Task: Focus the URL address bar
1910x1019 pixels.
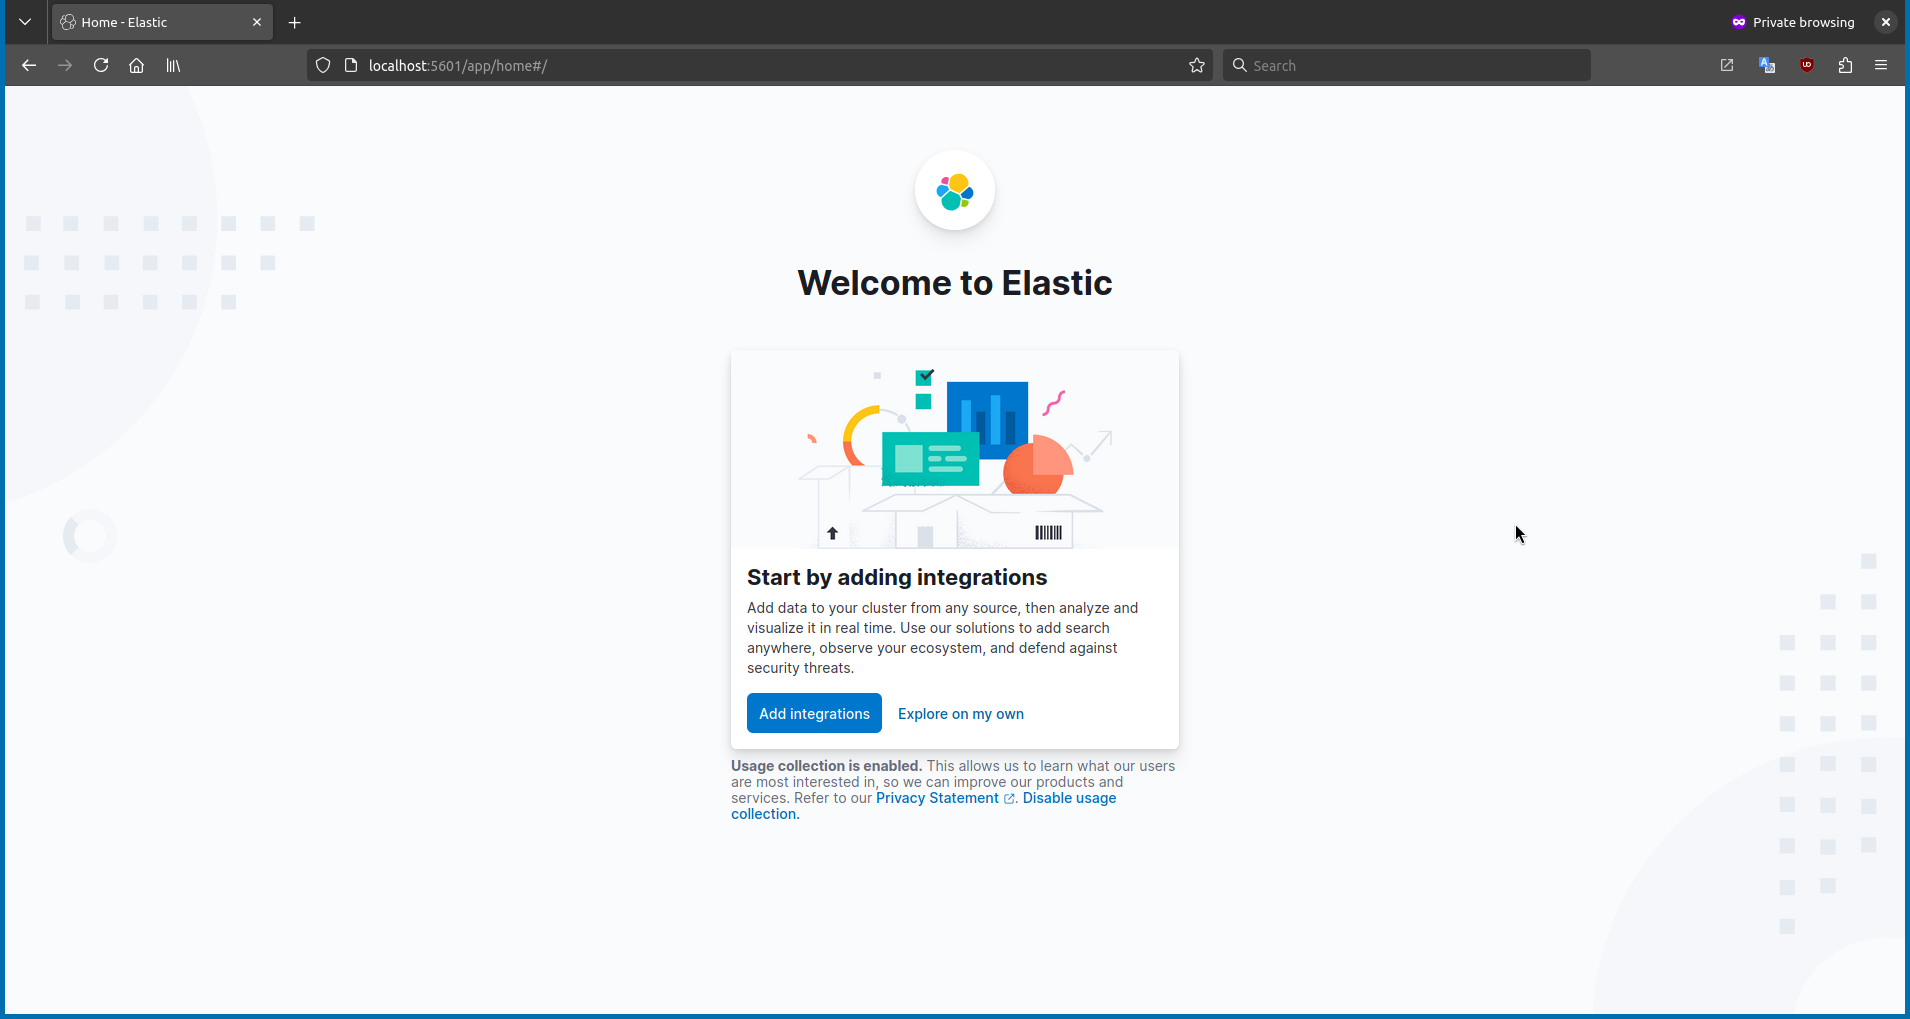Action: pos(760,65)
